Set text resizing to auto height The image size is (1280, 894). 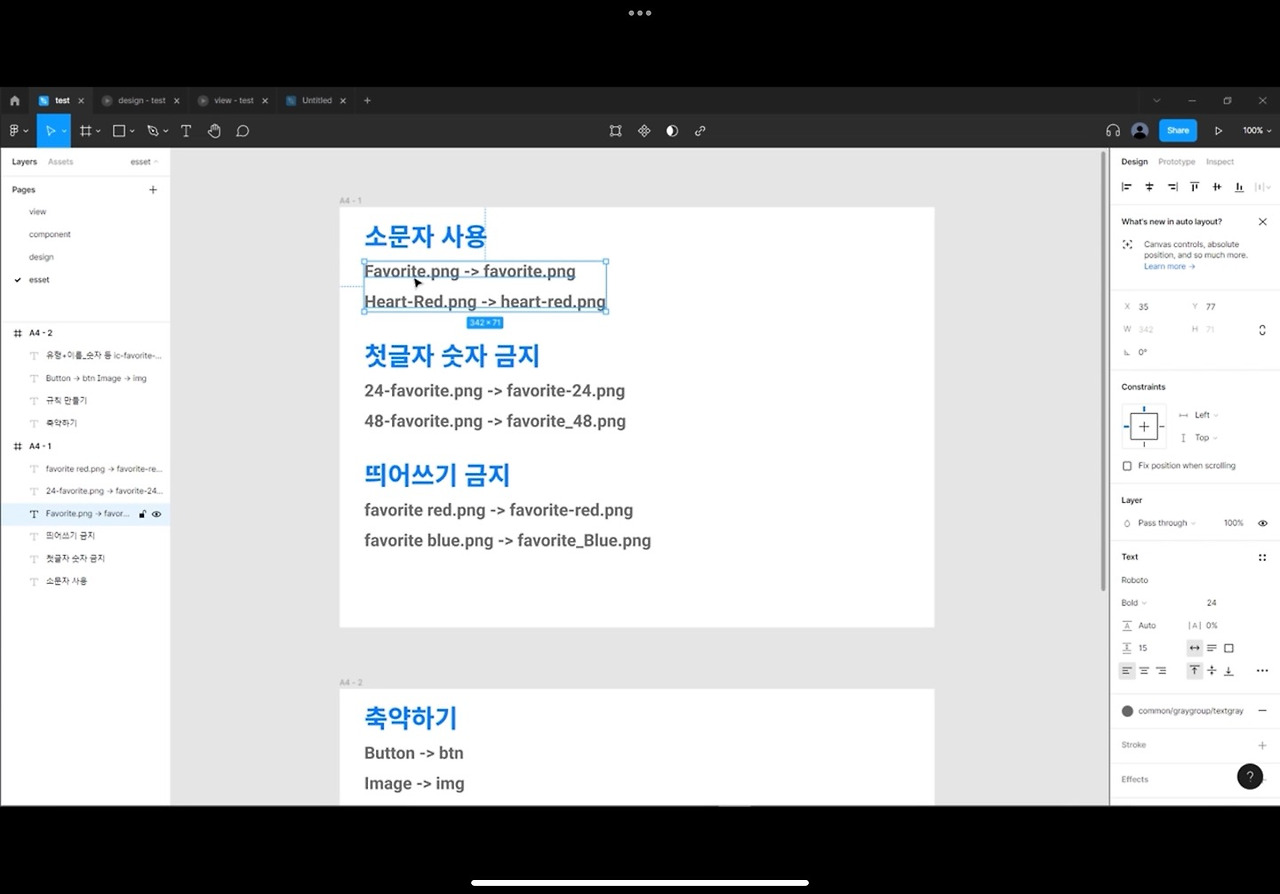point(1211,648)
